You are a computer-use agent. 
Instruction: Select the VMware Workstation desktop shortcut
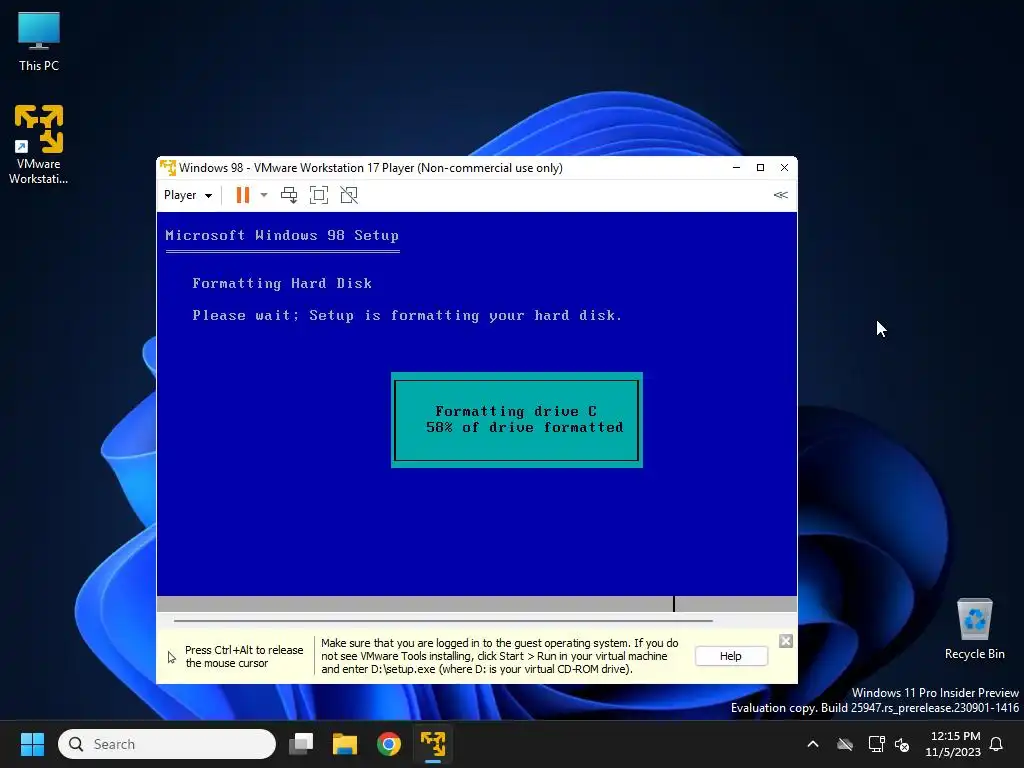click(x=39, y=145)
